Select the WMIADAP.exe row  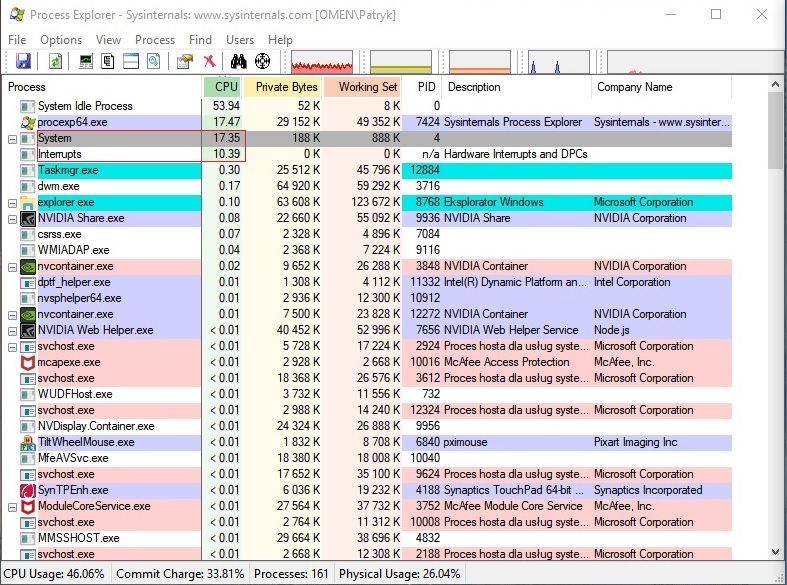(x=367, y=250)
